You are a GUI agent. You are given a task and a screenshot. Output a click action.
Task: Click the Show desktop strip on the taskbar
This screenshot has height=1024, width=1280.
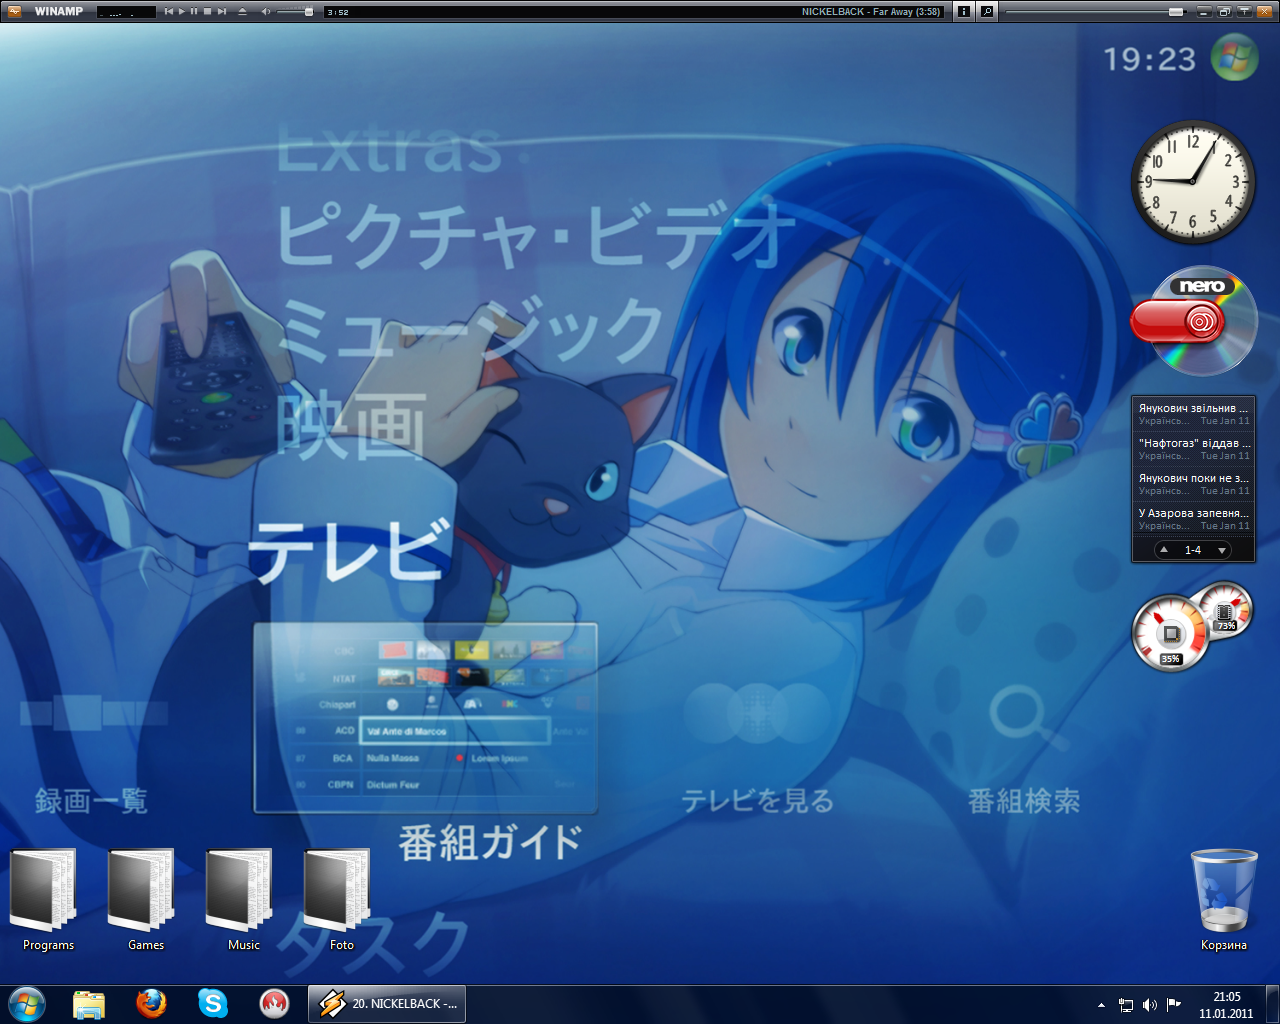1273,1004
